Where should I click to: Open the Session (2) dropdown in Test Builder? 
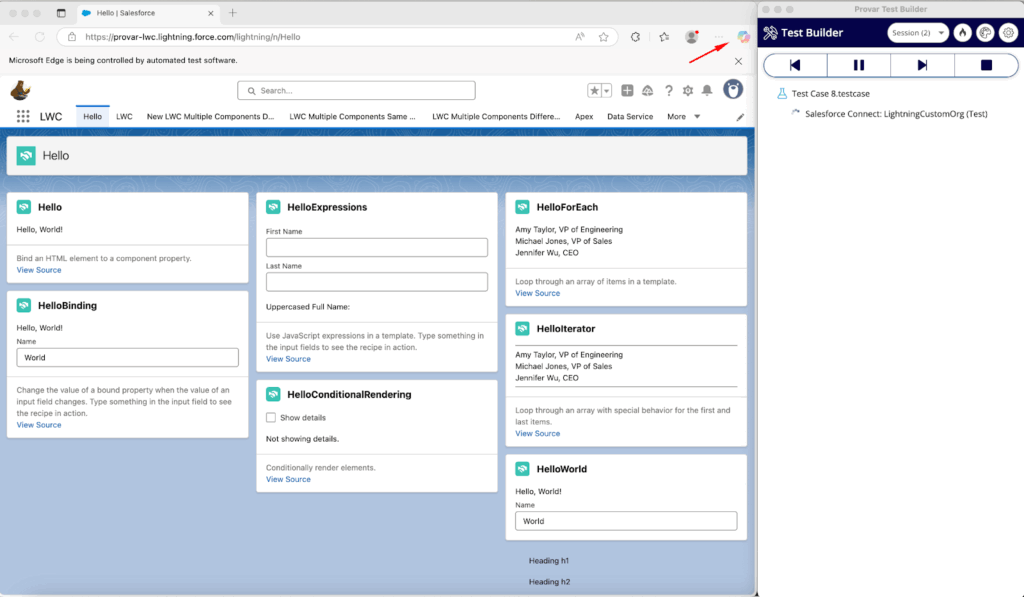pos(918,33)
